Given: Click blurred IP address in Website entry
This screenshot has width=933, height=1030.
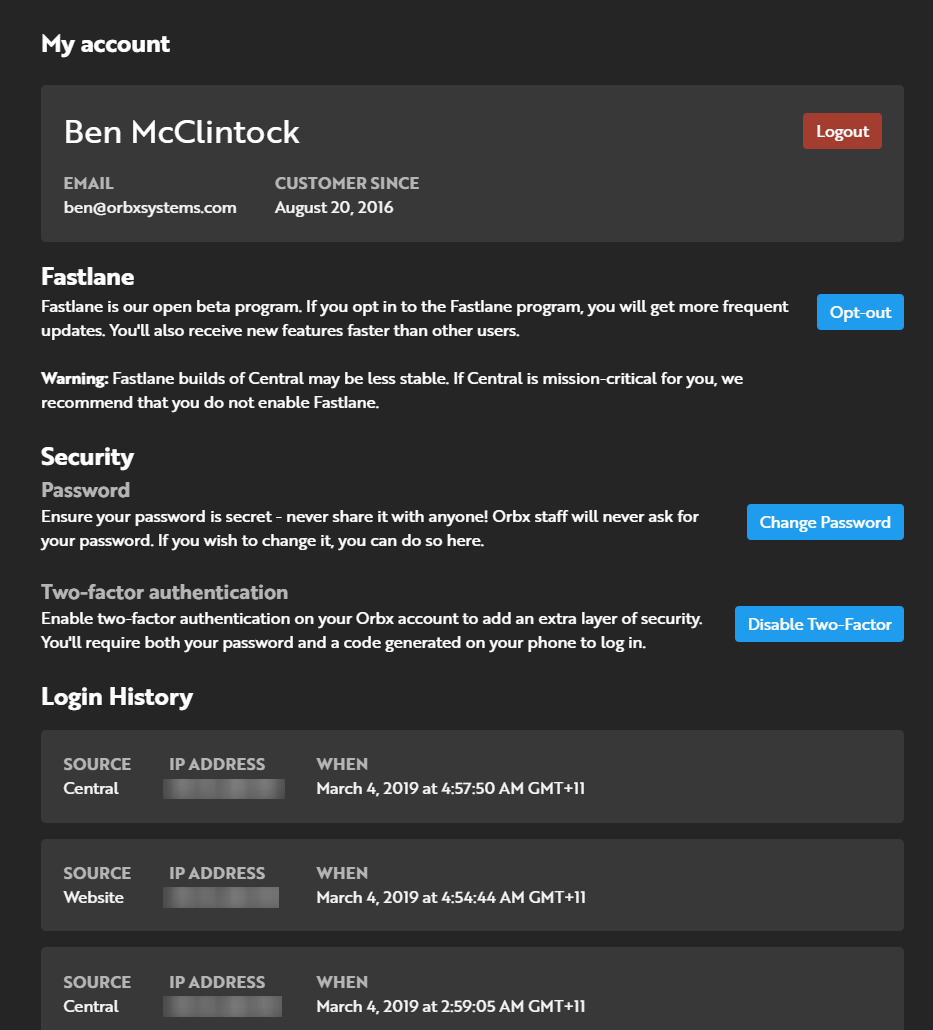Looking at the screenshot, I should coord(221,897).
